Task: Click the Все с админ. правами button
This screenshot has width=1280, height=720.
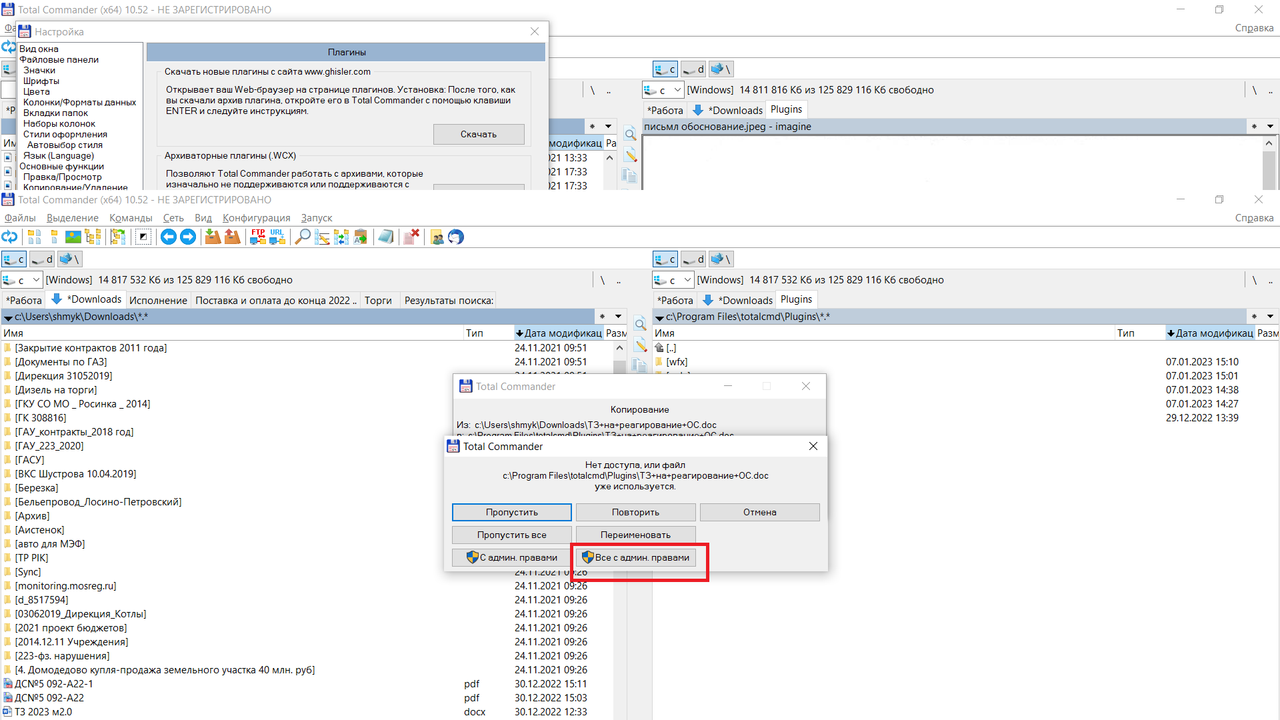Action: (x=636, y=558)
